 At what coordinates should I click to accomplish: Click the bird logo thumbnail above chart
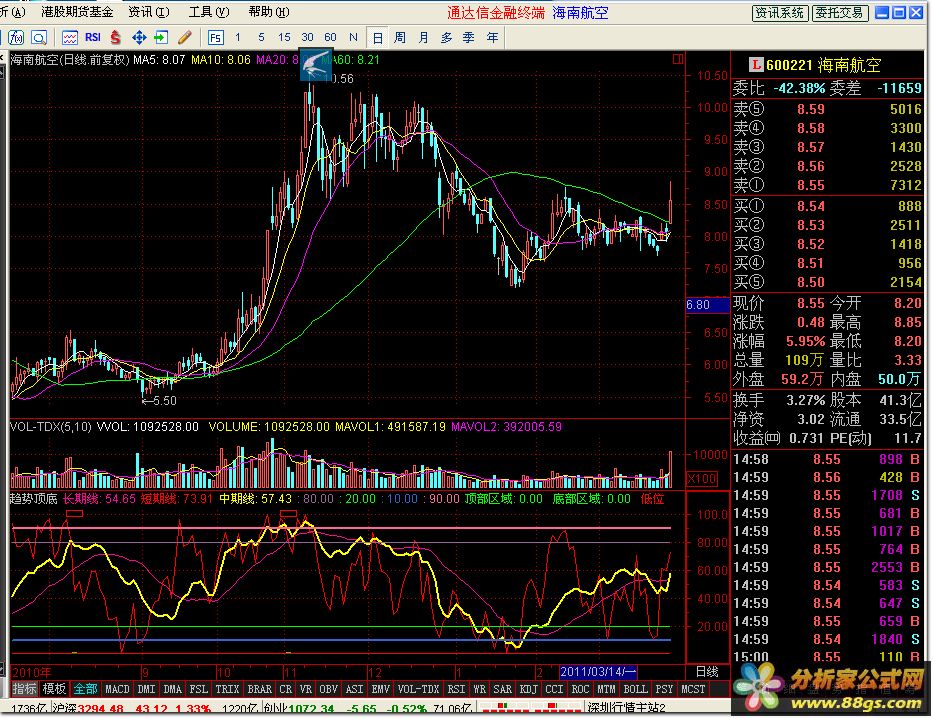click(316, 65)
